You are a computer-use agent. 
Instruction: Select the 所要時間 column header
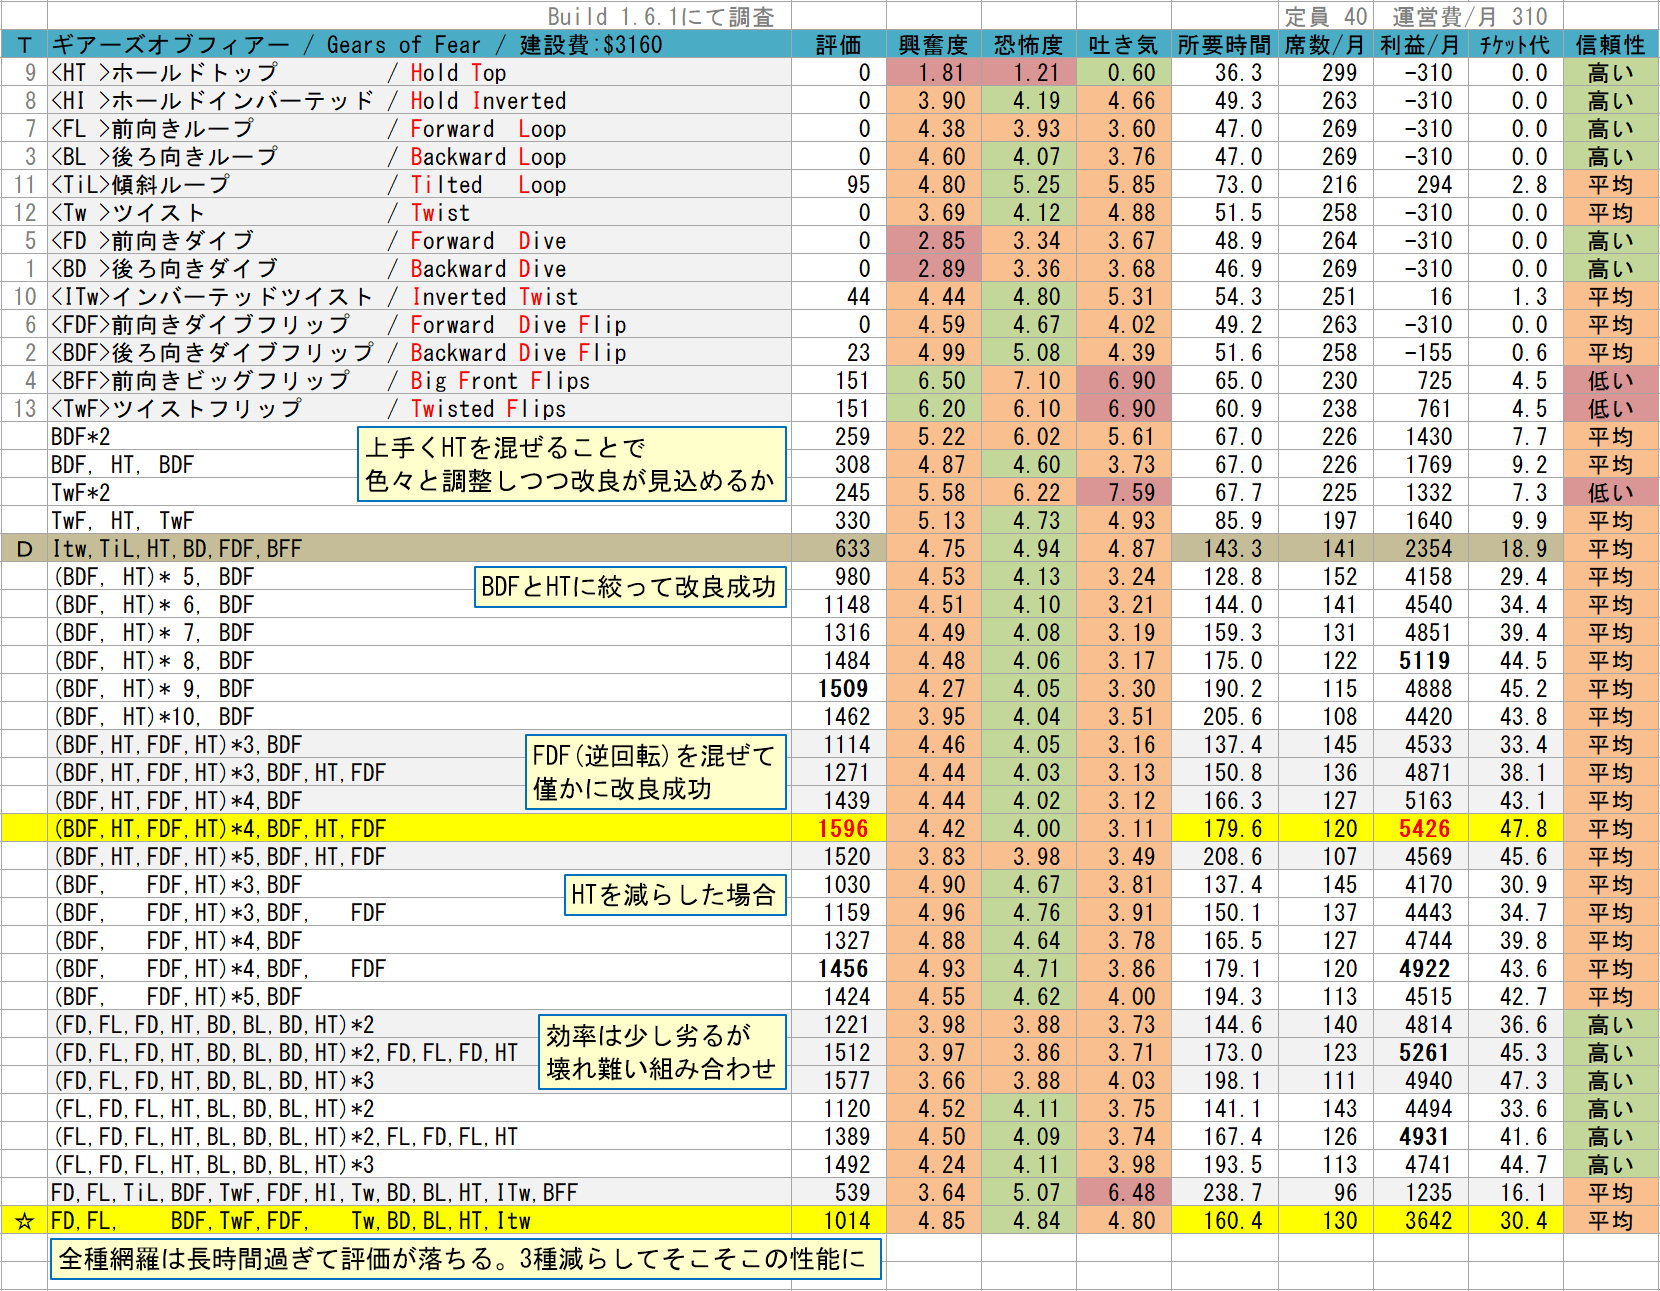point(1224,45)
